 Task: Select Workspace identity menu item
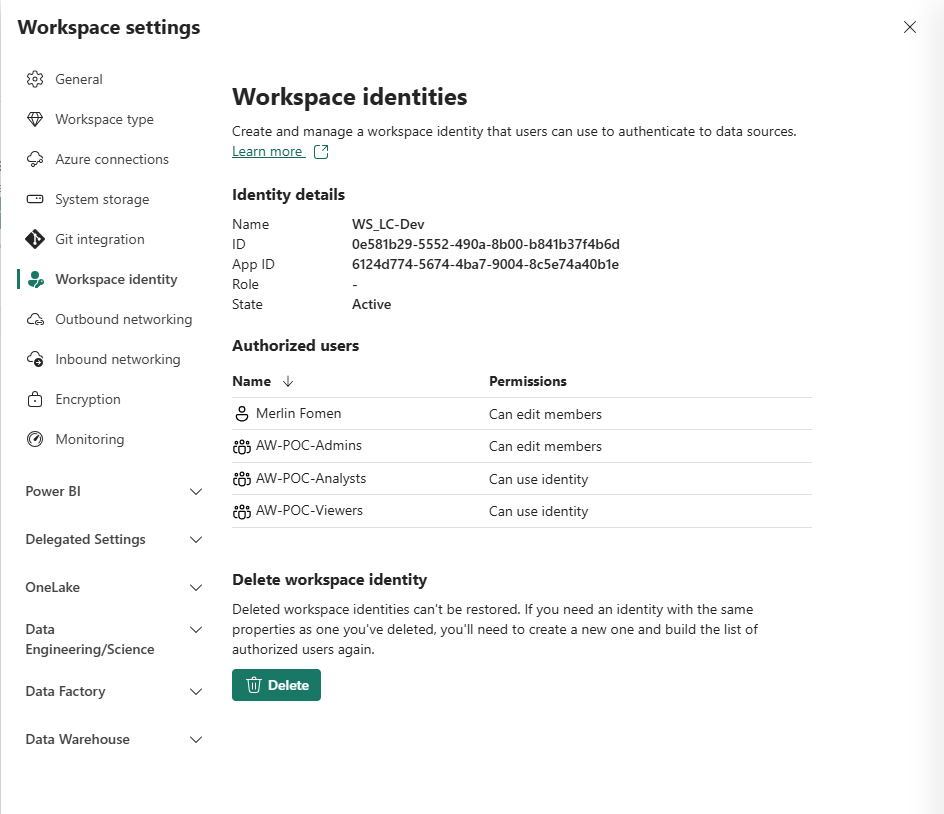(116, 279)
